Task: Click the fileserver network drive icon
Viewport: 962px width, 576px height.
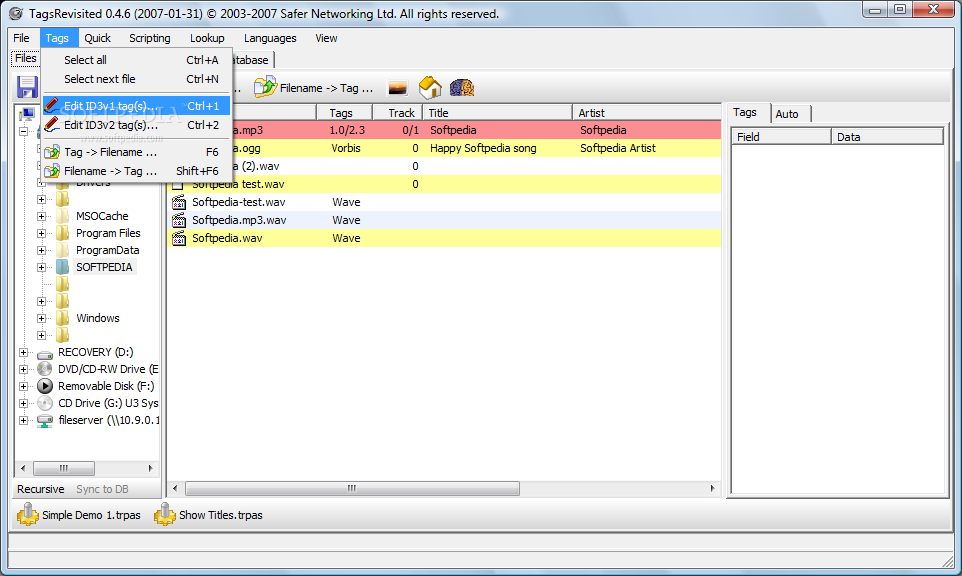Action: (x=45, y=421)
